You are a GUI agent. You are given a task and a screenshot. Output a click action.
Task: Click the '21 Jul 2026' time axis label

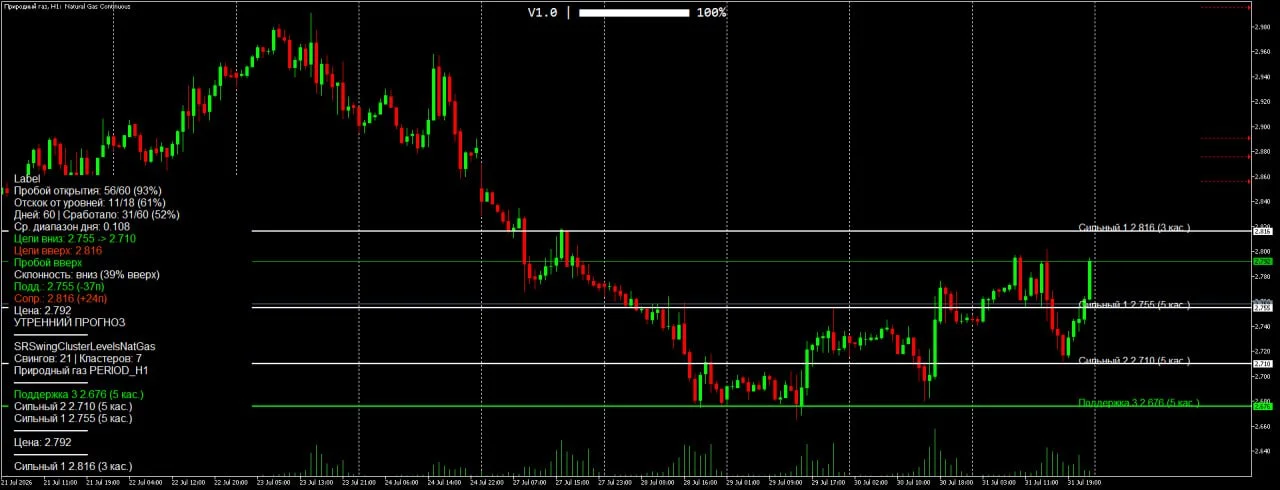click(16, 482)
